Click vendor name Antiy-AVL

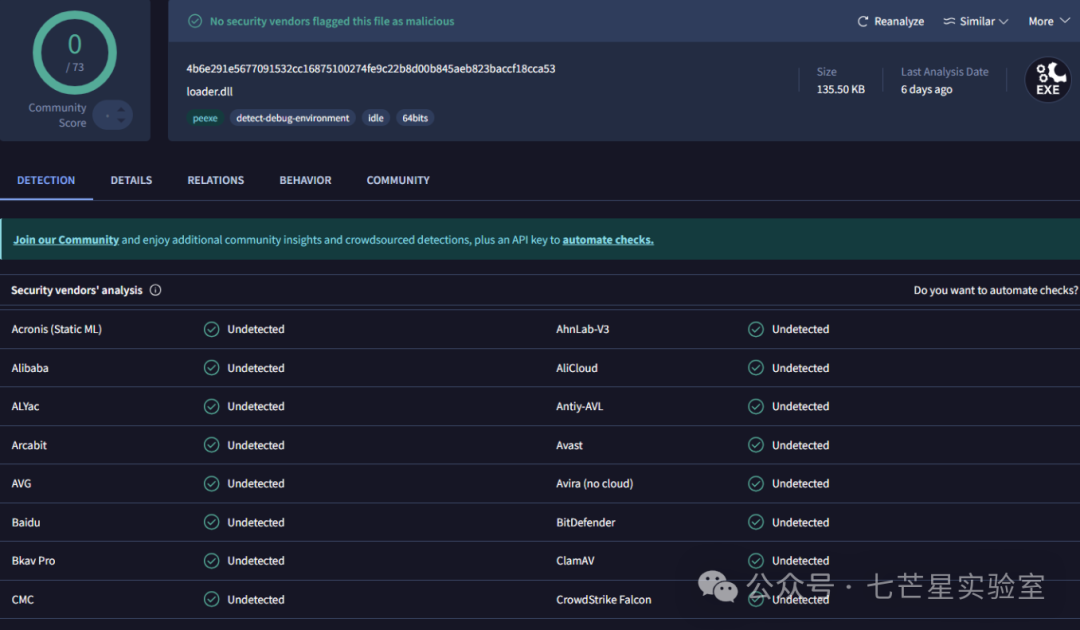pyautogui.click(x=579, y=406)
